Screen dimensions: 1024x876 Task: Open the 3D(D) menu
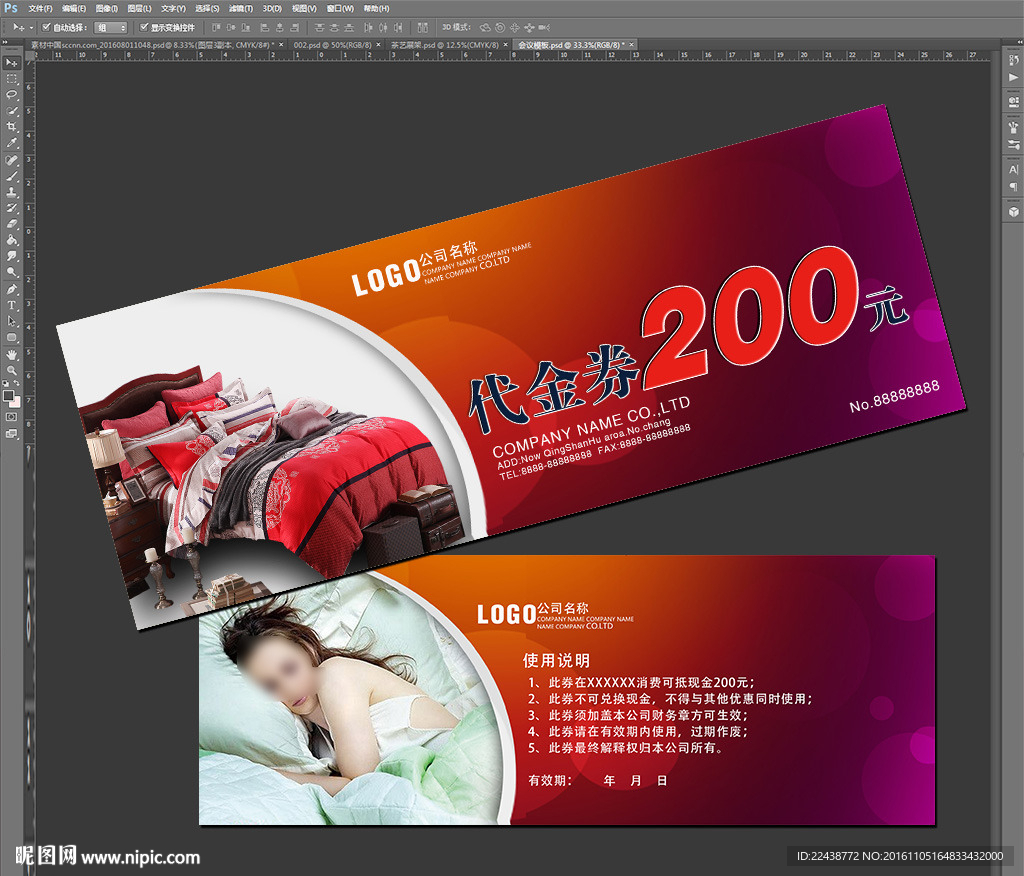pyautogui.click(x=272, y=8)
